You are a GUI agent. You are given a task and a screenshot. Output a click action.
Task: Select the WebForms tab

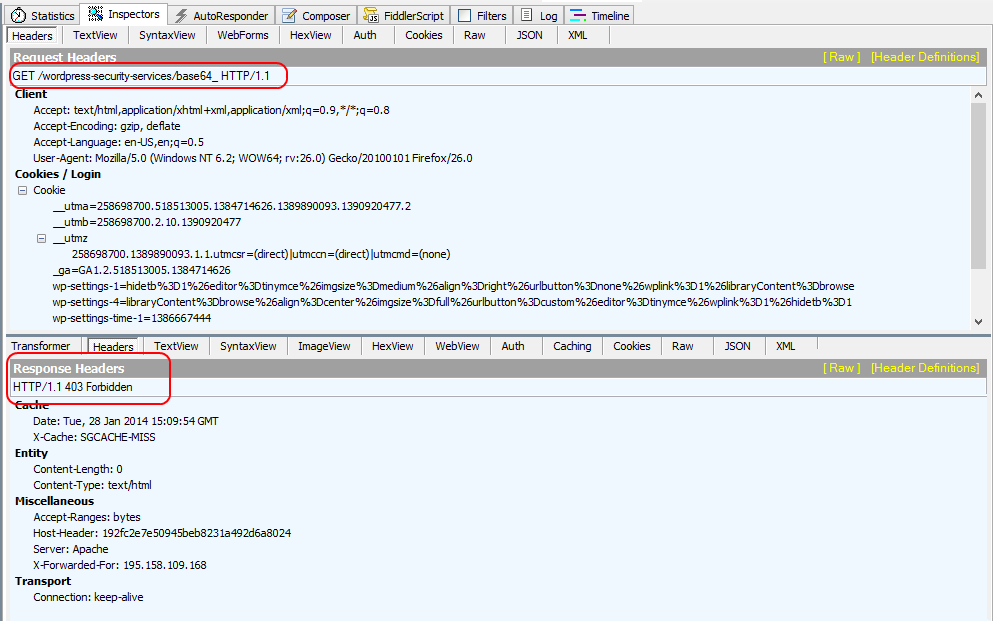tap(243, 35)
